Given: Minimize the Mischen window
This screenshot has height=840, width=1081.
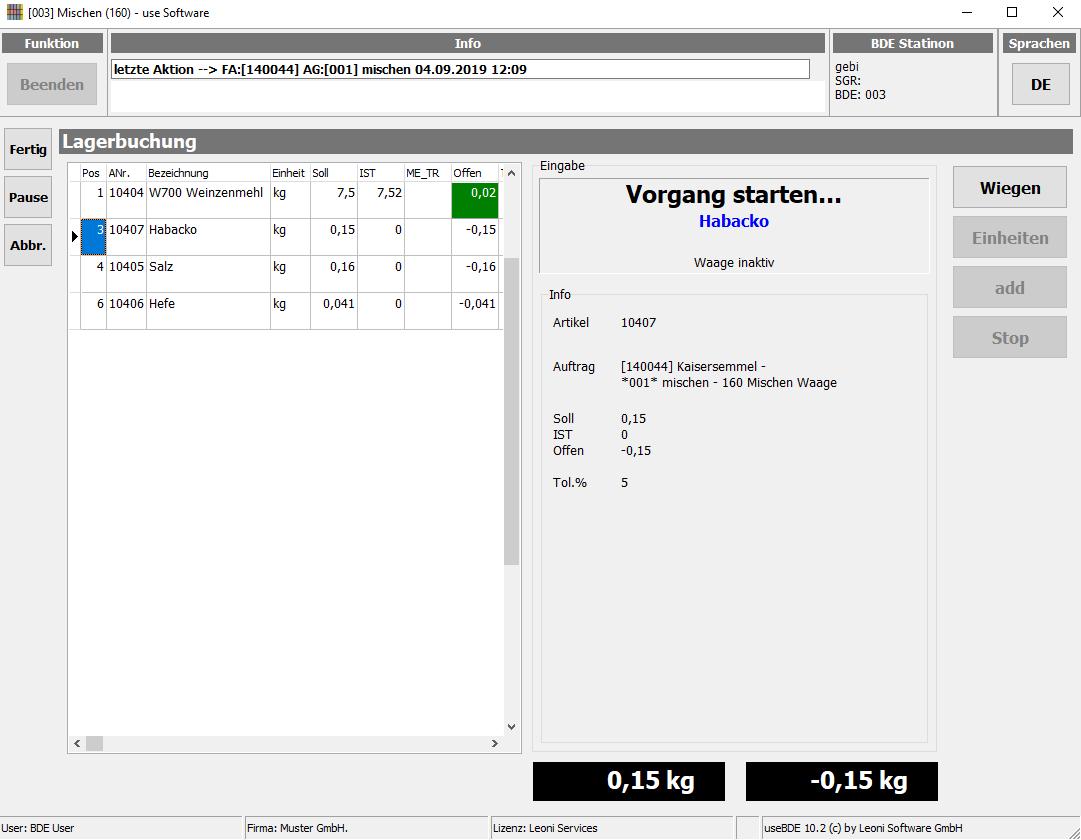Looking at the screenshot, I should pyautogui.click(x=967, y=12).
